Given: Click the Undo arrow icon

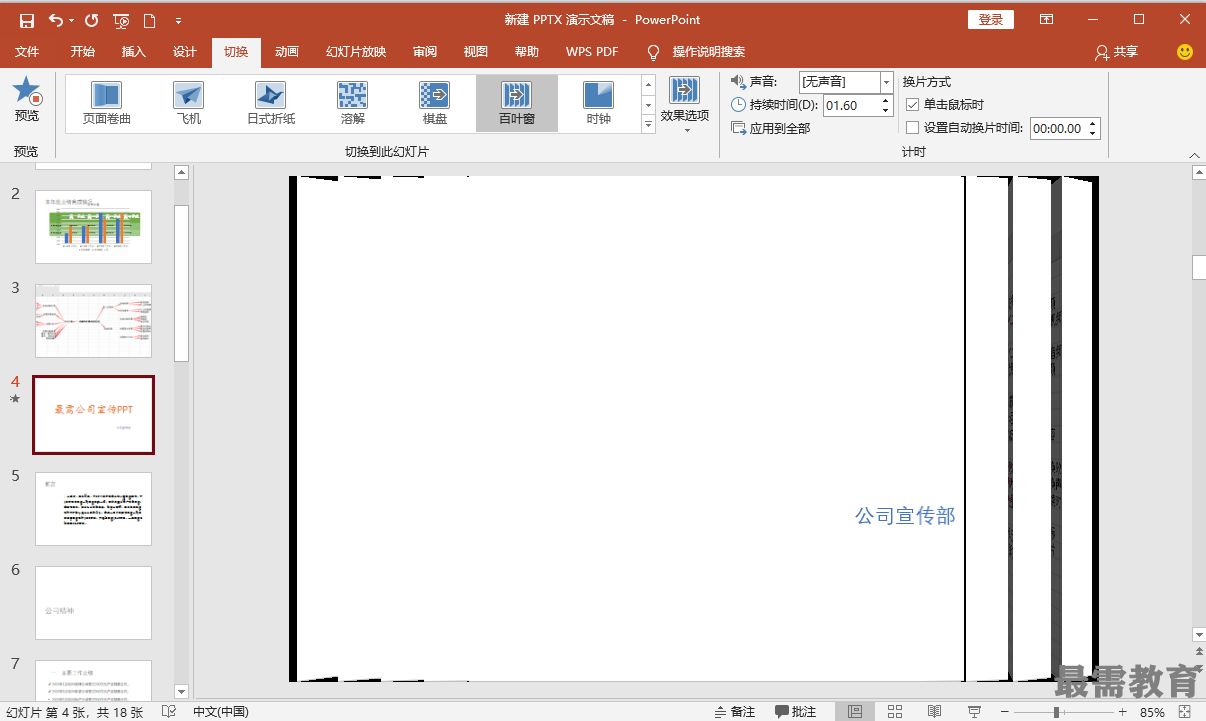Looking at the screenshot, I should pyautogui.click(x=56, y=20).
